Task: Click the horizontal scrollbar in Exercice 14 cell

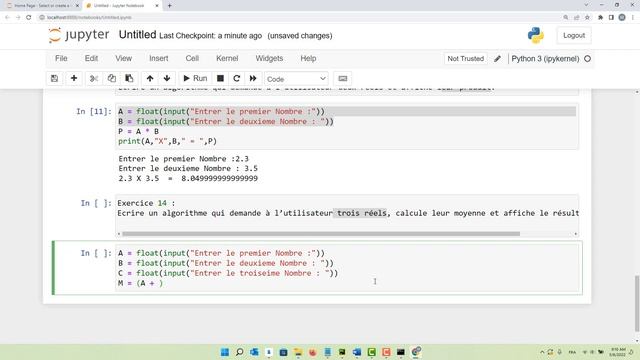Action: [x=321, y=234]
